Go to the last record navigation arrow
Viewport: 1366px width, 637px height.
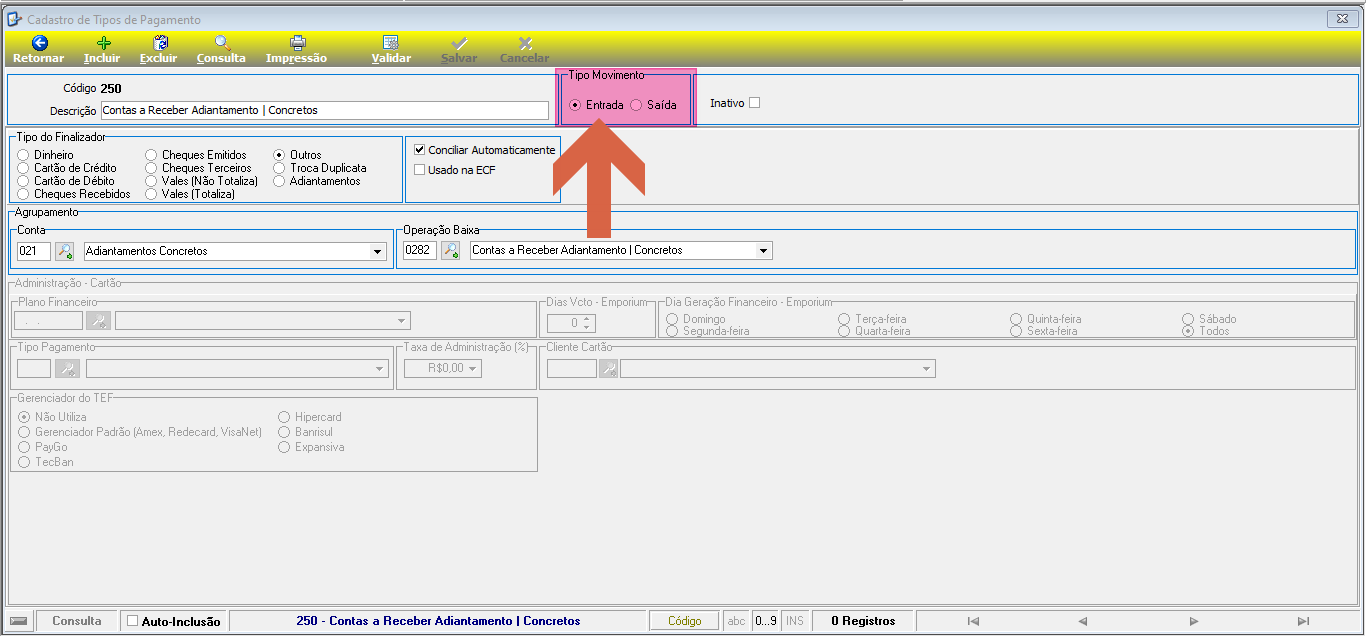point(1303,621)
